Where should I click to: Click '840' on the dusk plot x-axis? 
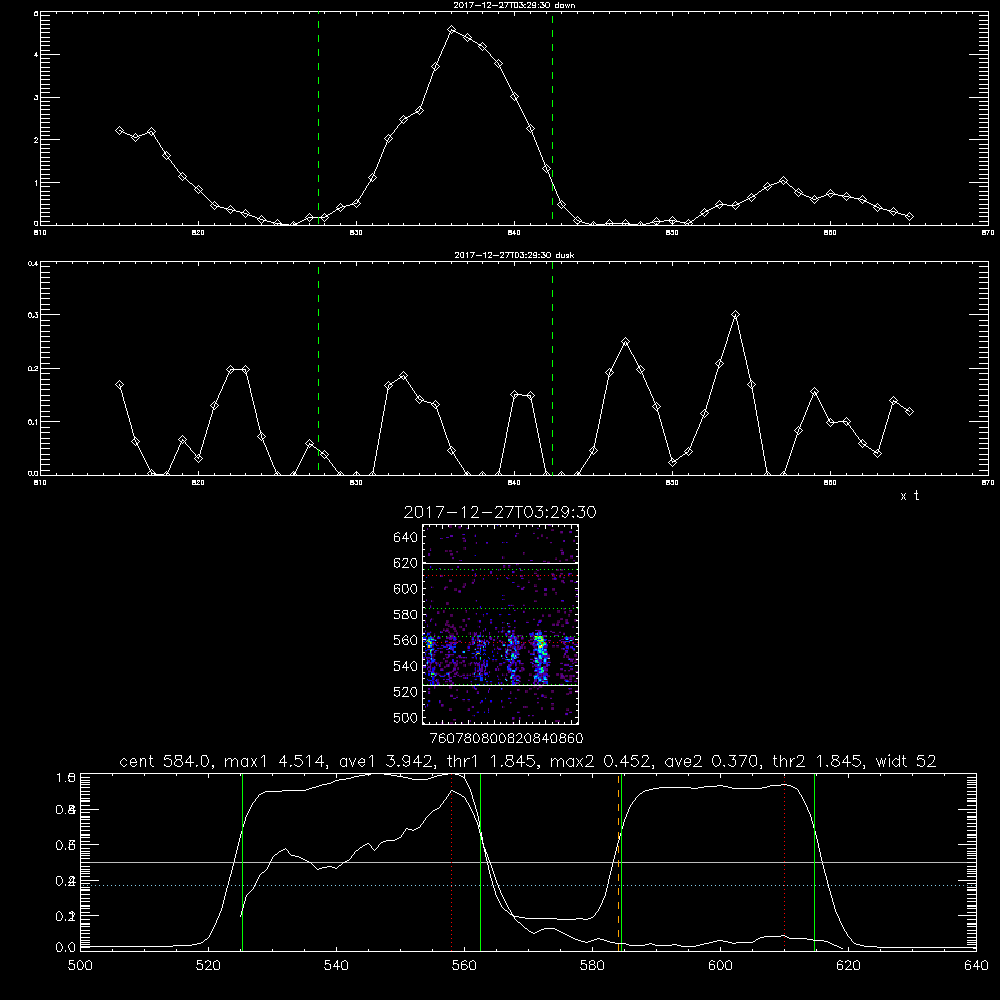tap(514, 483)
